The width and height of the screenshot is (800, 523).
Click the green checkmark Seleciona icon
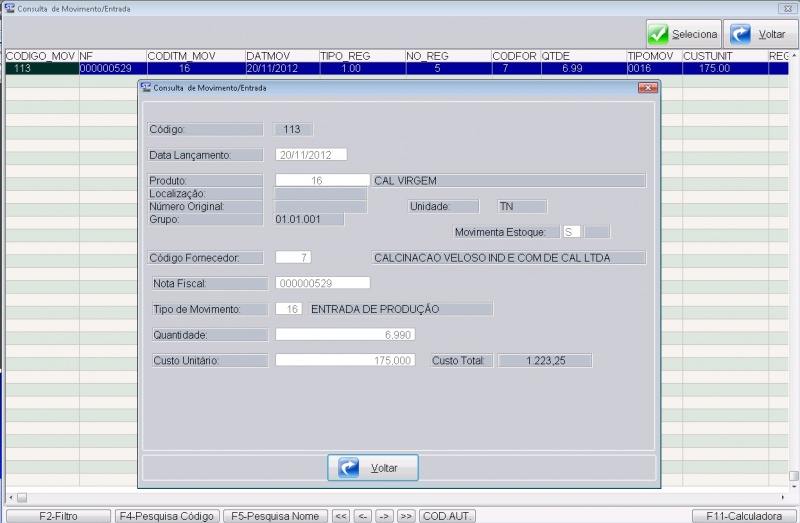point(657,34)
